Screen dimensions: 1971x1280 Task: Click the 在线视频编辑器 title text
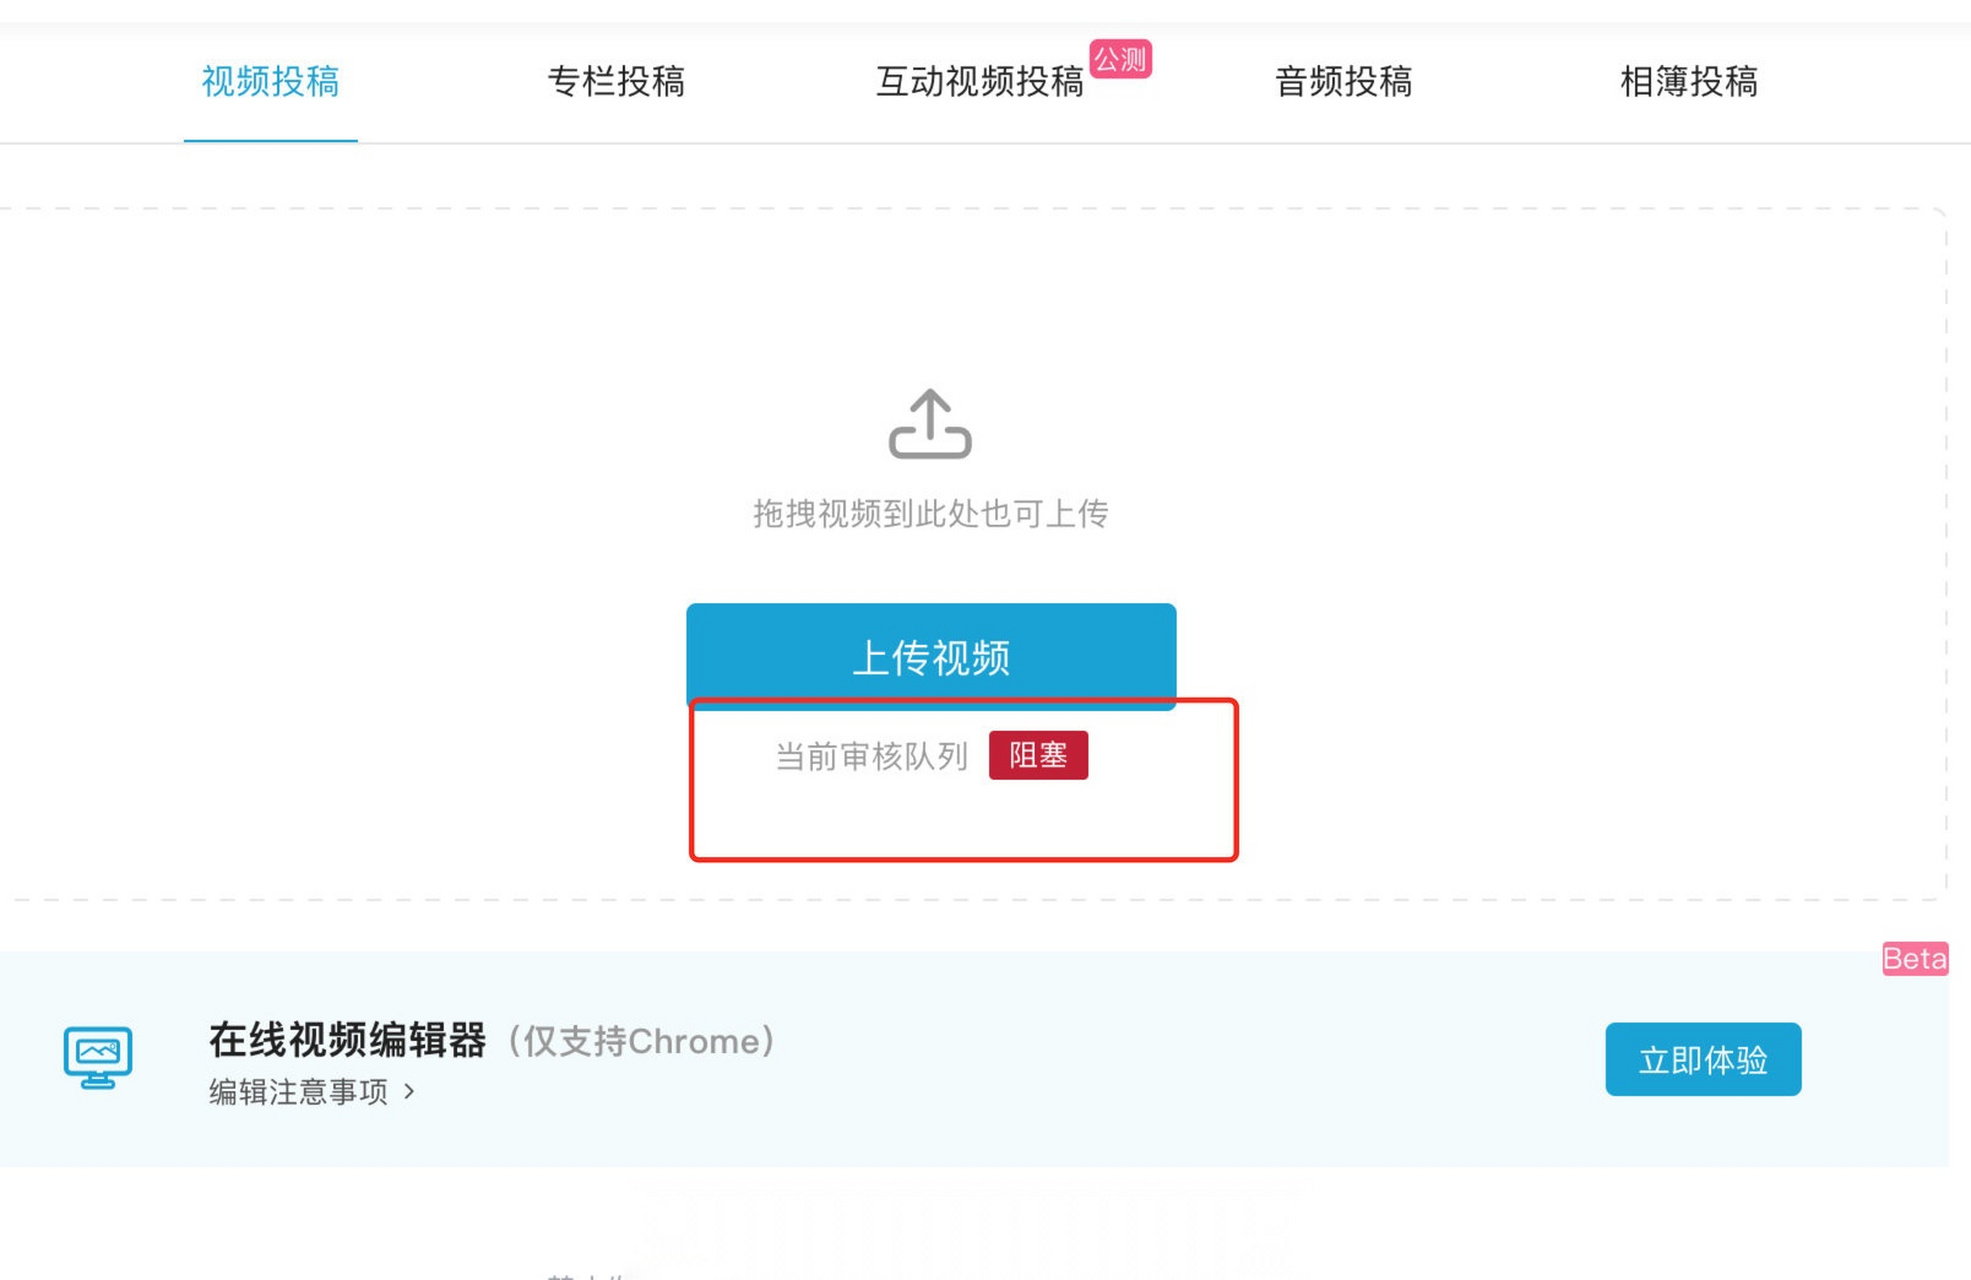click(346, 1040)
